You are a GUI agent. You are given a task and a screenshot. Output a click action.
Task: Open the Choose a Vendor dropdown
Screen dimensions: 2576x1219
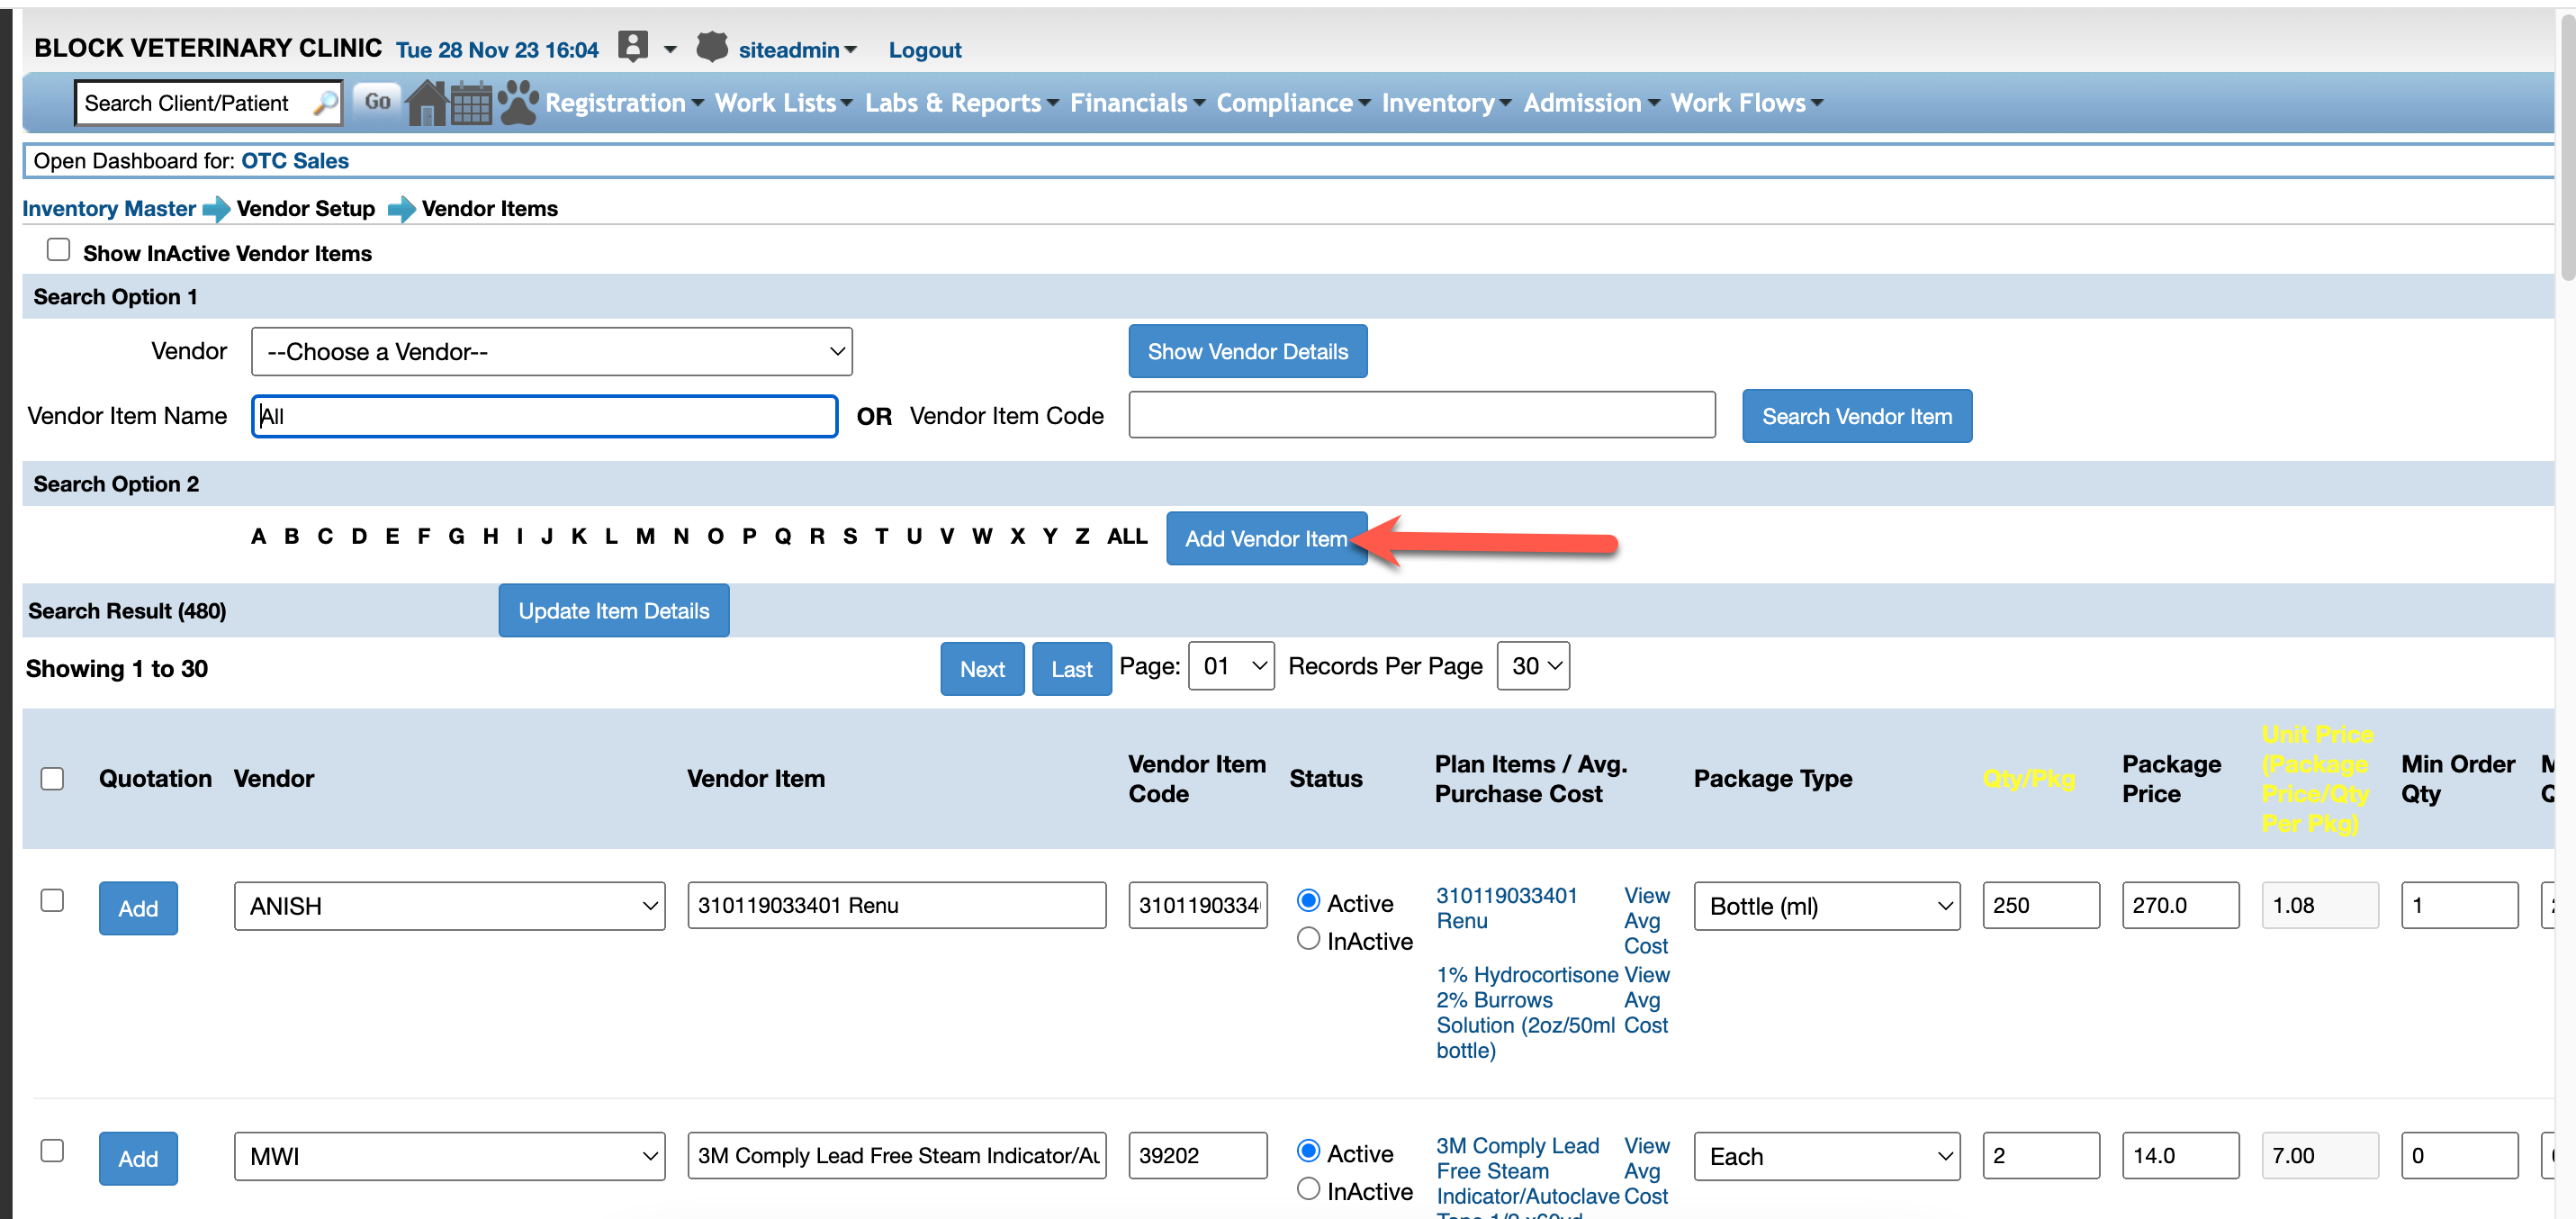click(x=552, y=352)
